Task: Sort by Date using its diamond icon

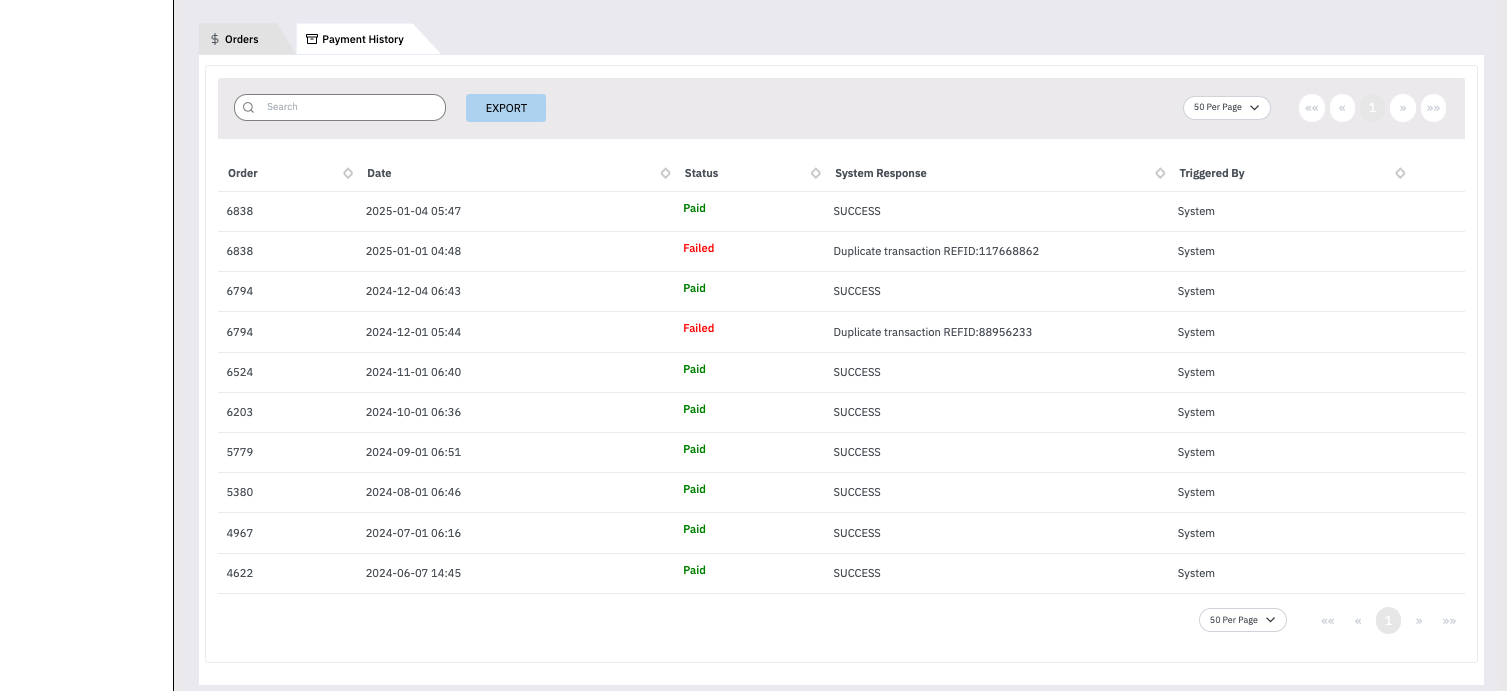Action: [x=666, y=173]
